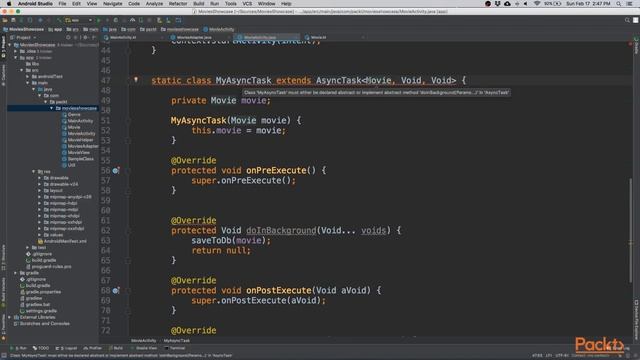Viewport: 640px width, 360px height.
Task: Open the Util class file
Action: click(71, 165)
